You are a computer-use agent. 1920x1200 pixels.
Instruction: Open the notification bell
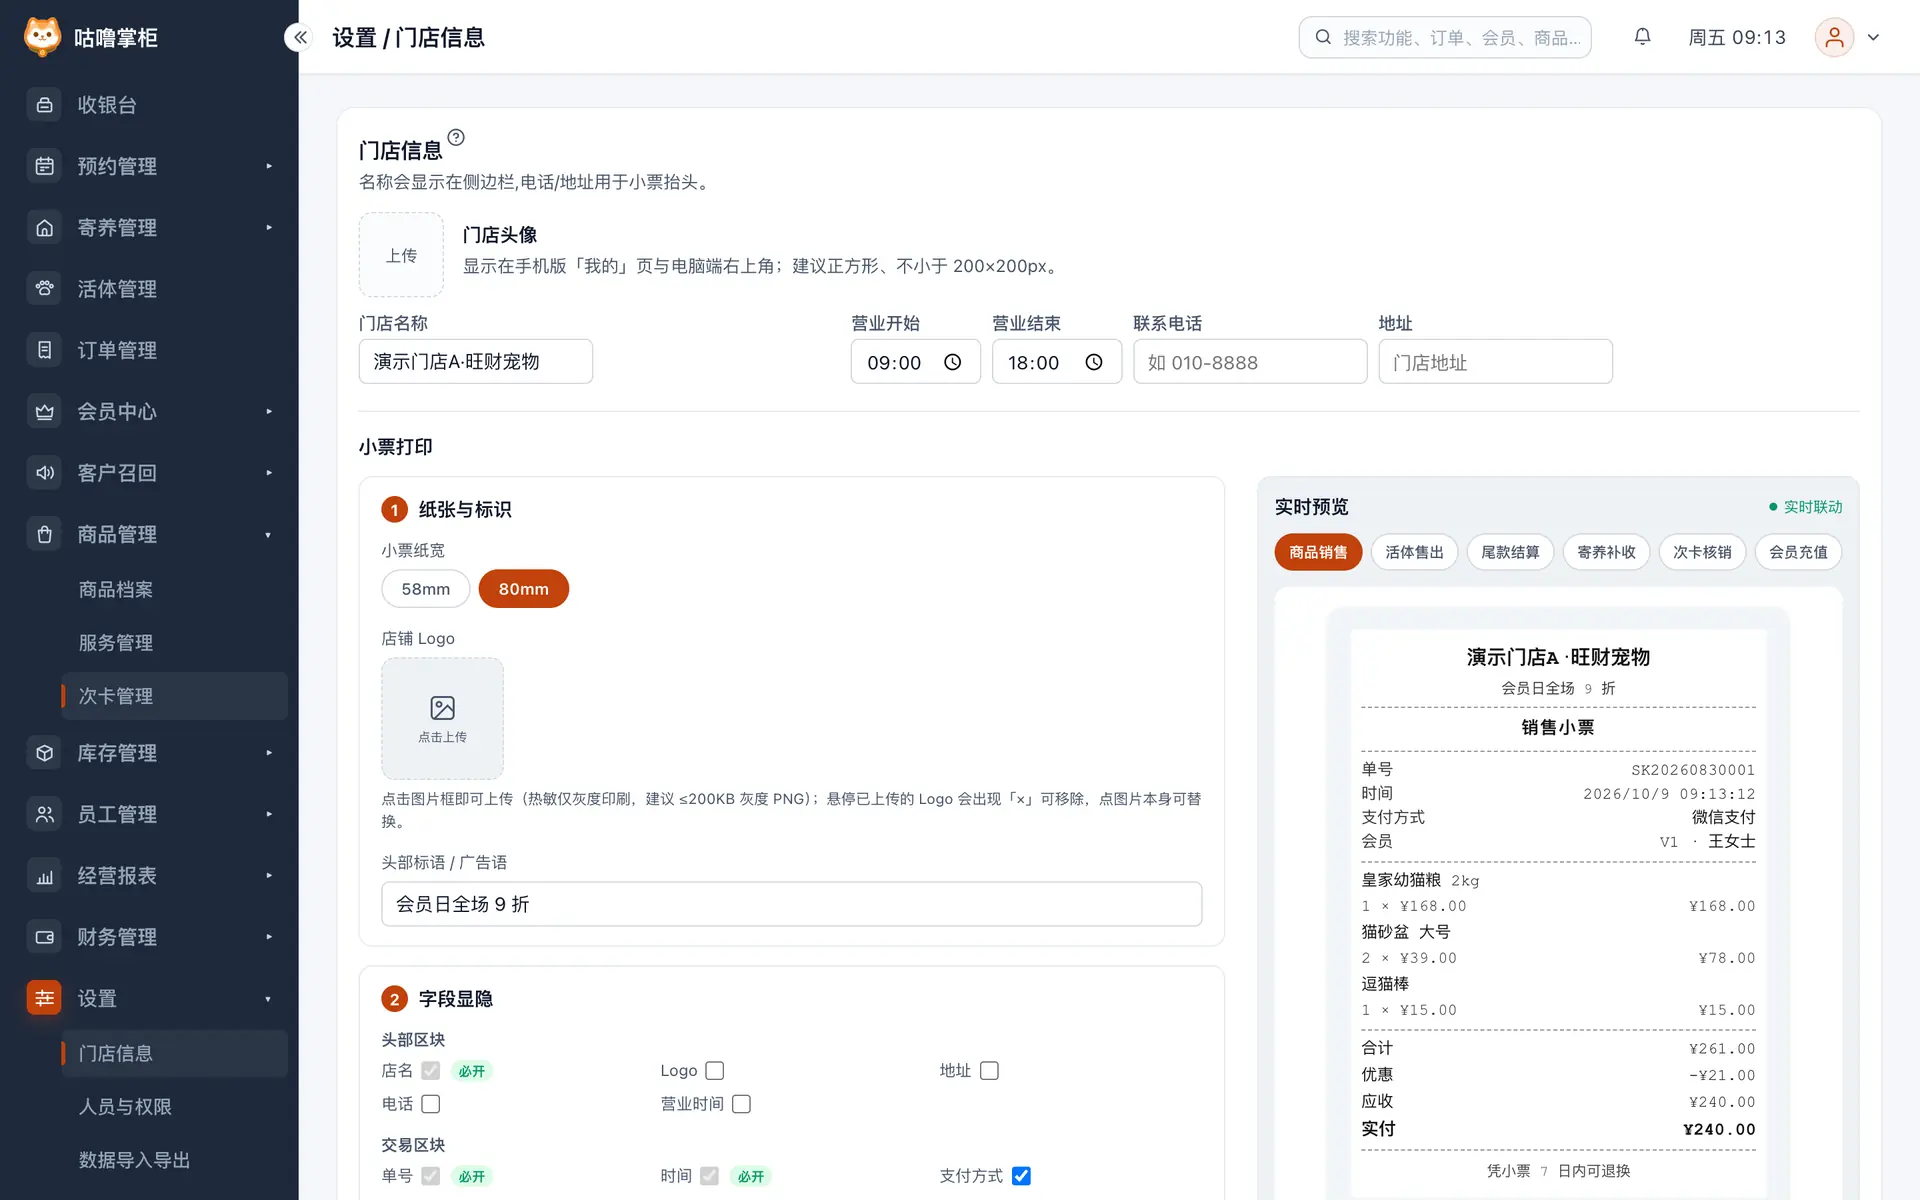tap(1642, 37)
